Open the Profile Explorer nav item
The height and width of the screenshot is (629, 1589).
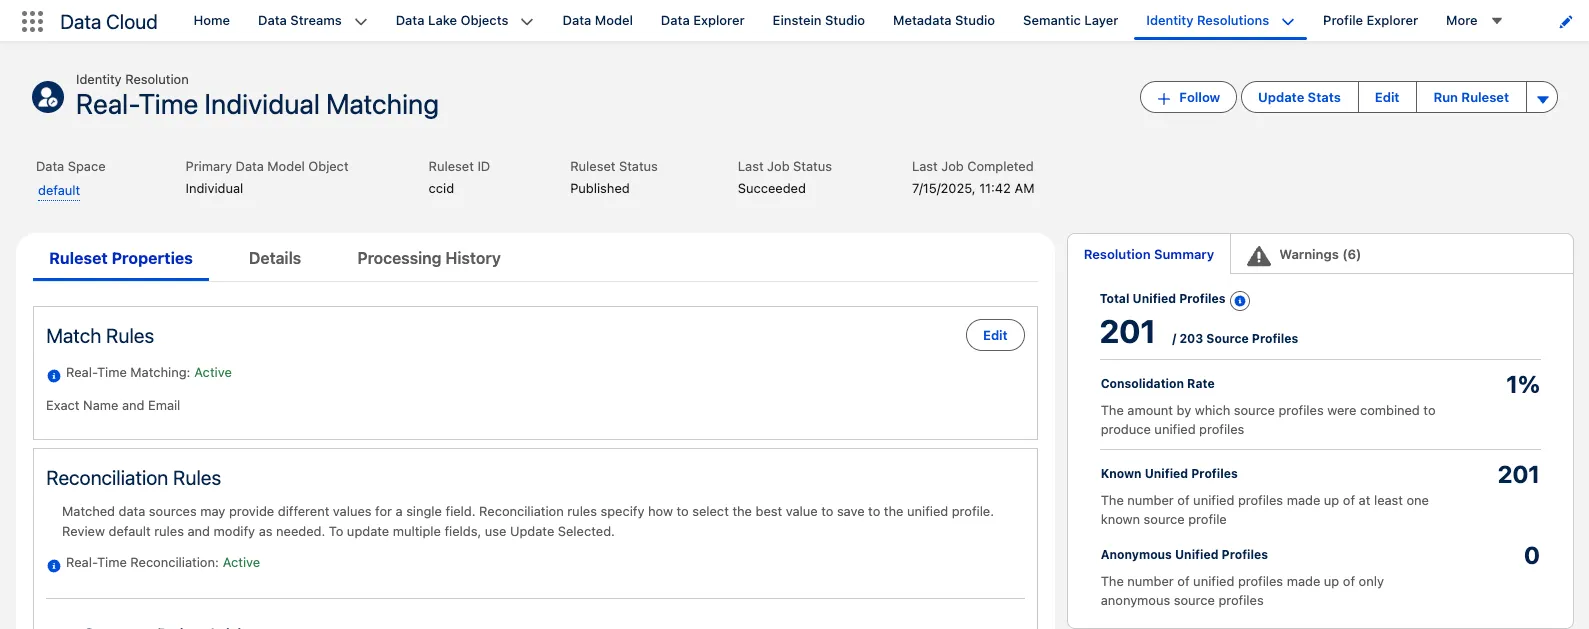pyautogui.click(x=1370, y=21)
